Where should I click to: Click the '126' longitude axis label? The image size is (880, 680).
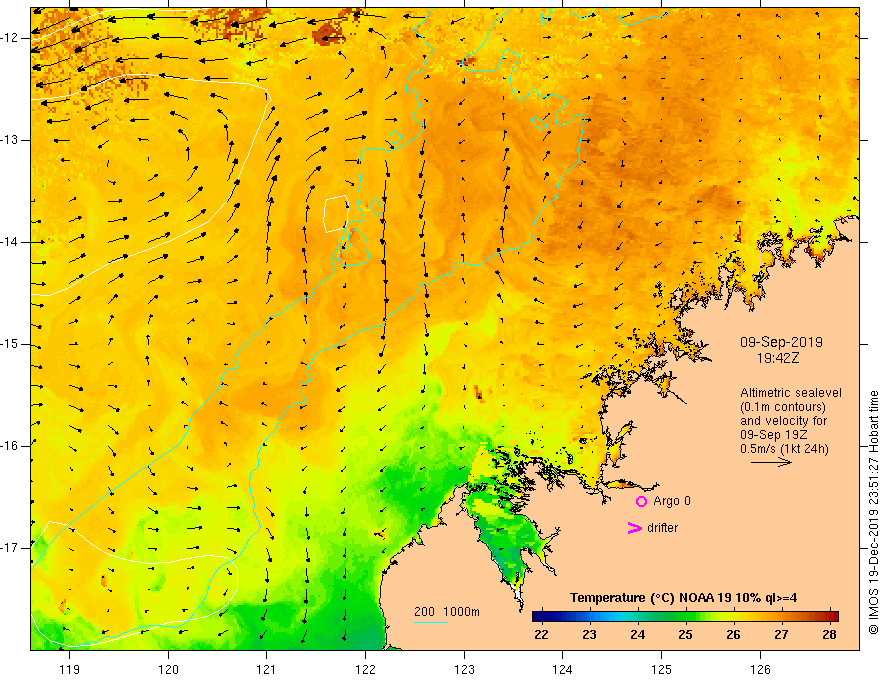pos(760,669)
